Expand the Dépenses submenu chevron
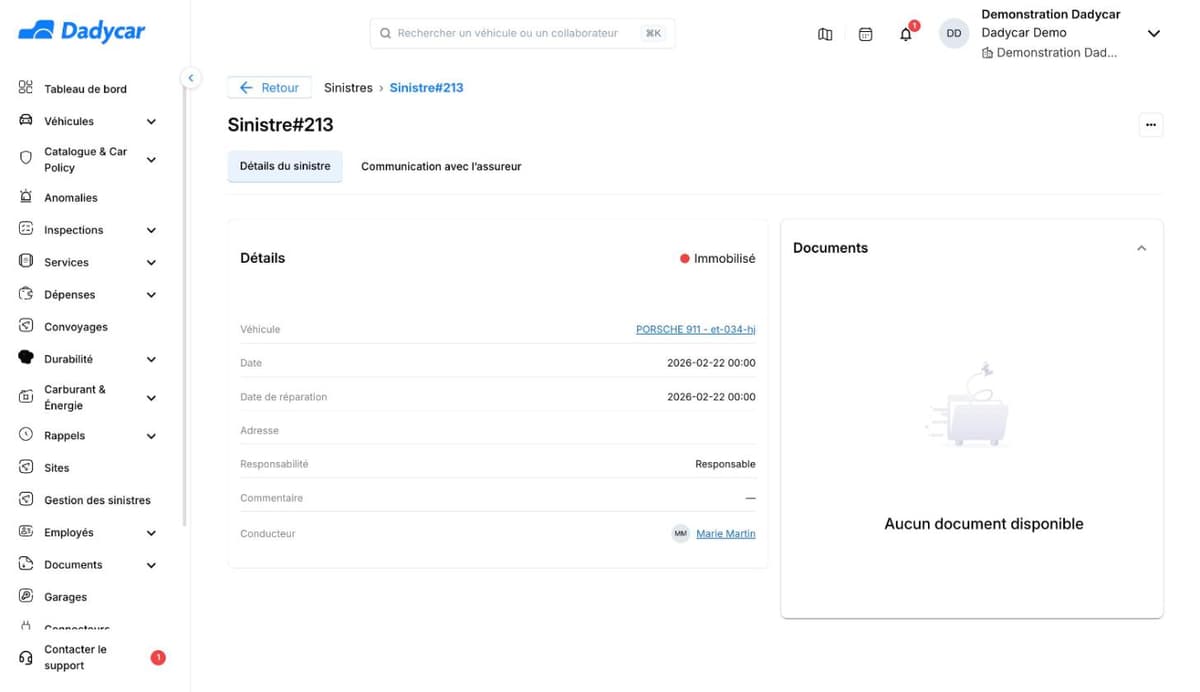1200x692 pixels. click(x=151, y=295)
